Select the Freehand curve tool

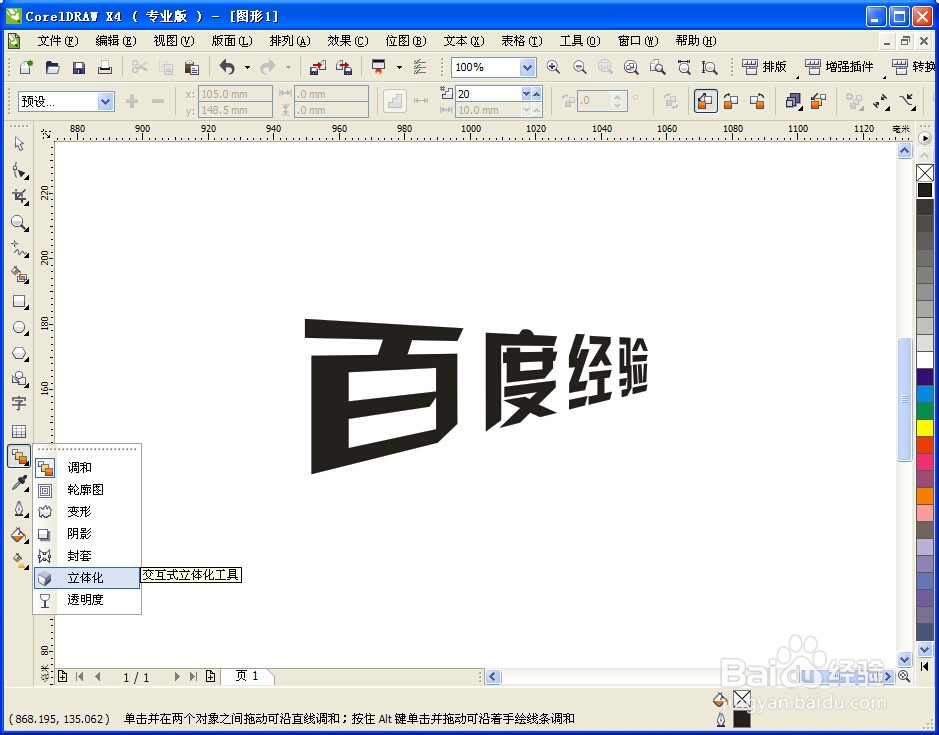coord(19,249)
